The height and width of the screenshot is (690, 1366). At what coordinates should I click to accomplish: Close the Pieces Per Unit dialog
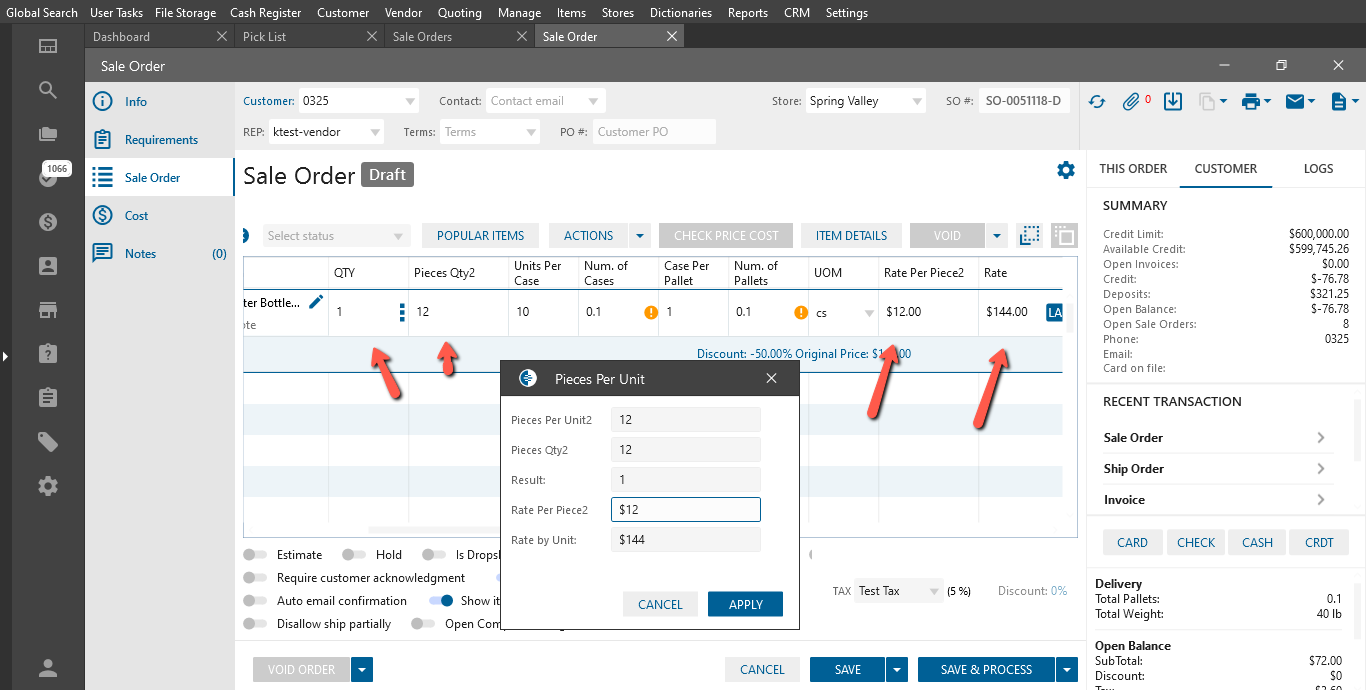(771, 378)
